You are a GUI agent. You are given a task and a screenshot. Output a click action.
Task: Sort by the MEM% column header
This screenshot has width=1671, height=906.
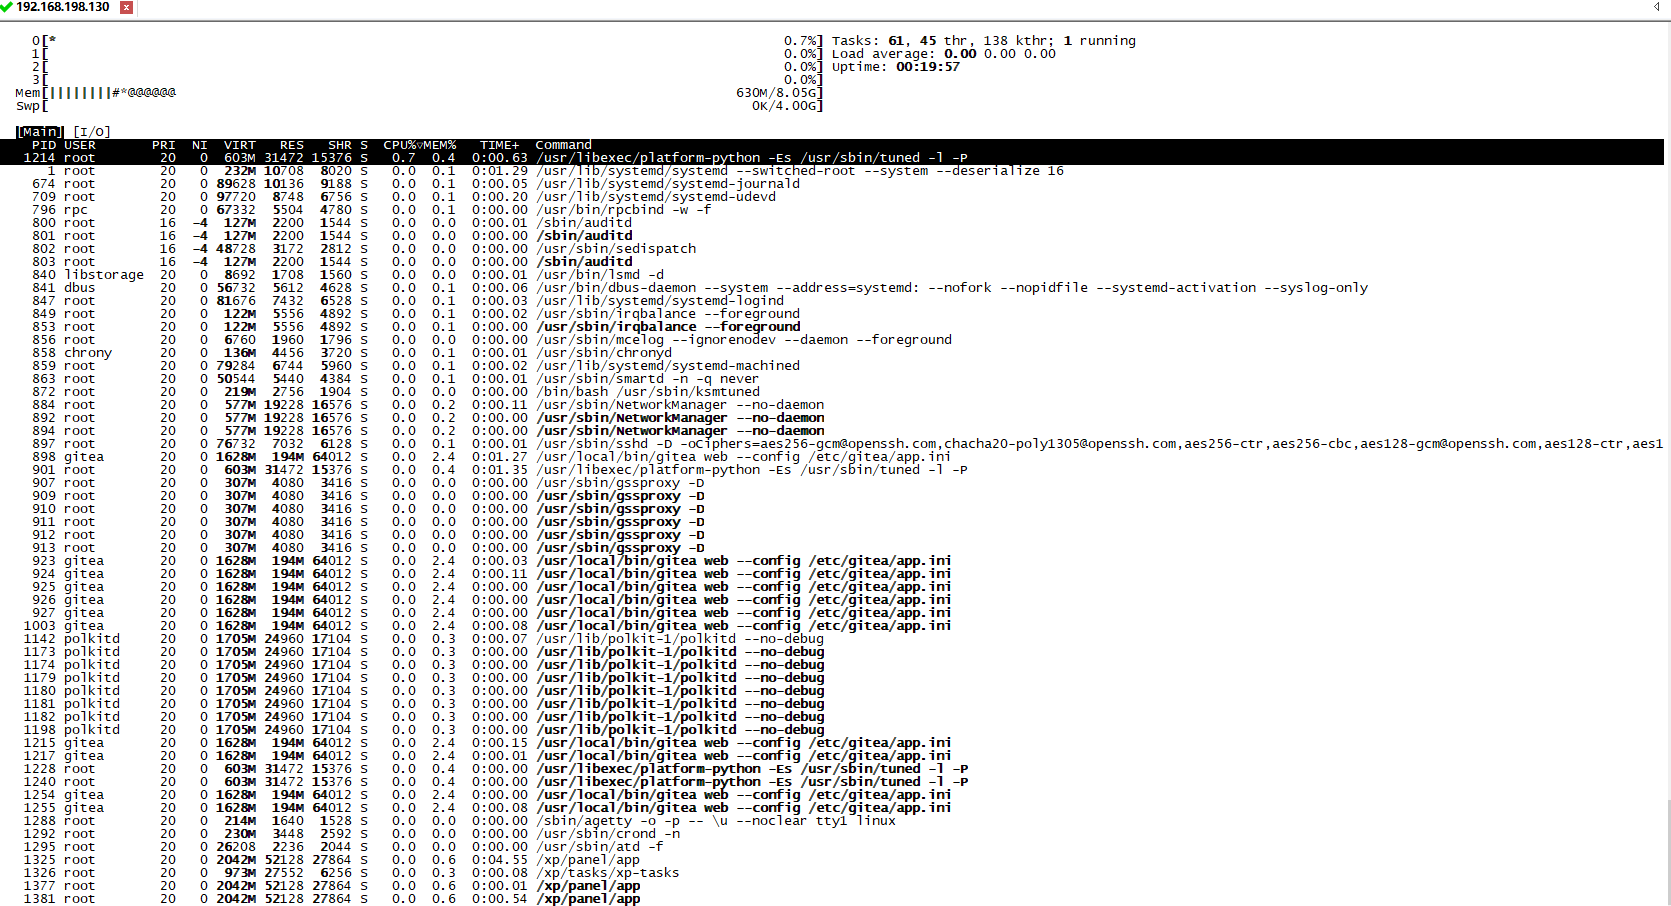438,145
